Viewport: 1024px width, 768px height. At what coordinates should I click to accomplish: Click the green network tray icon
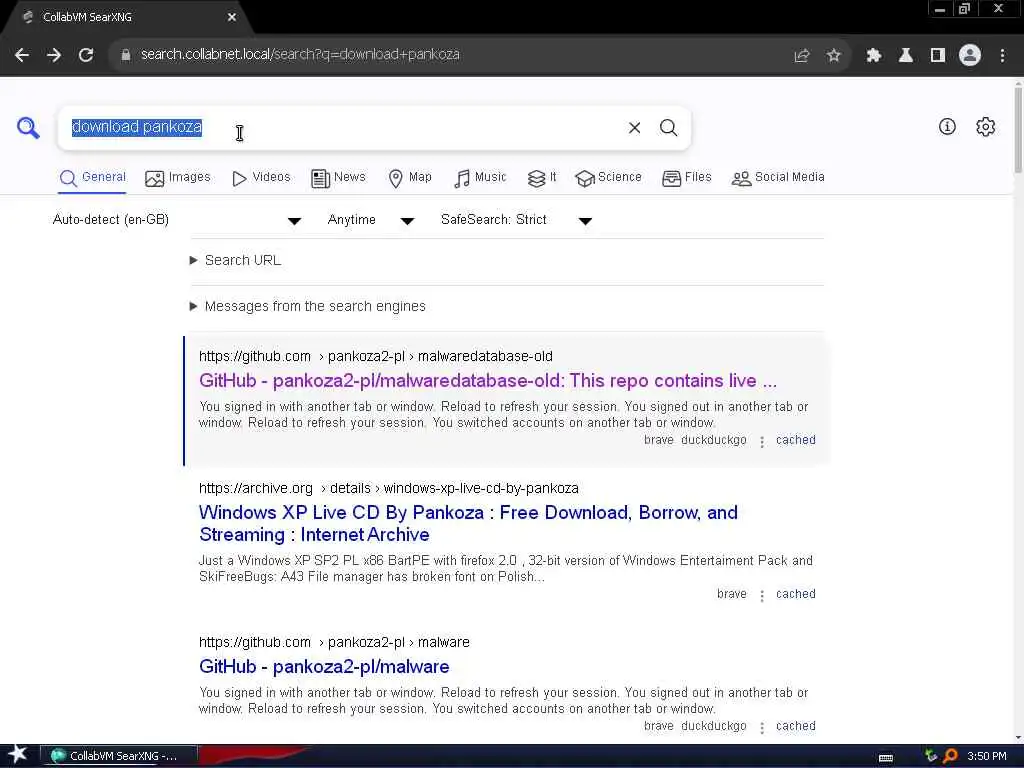(x=931, y=756)
